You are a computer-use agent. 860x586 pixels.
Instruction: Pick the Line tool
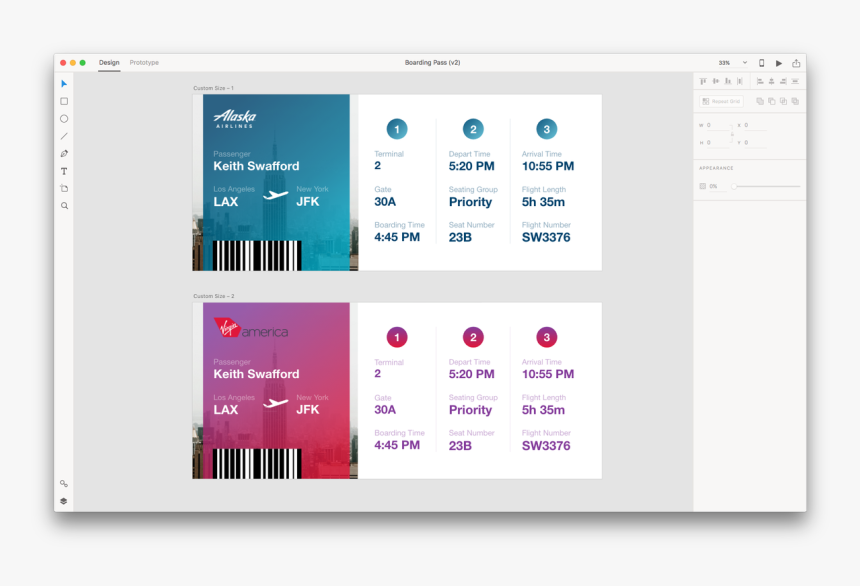click(64, 136)
